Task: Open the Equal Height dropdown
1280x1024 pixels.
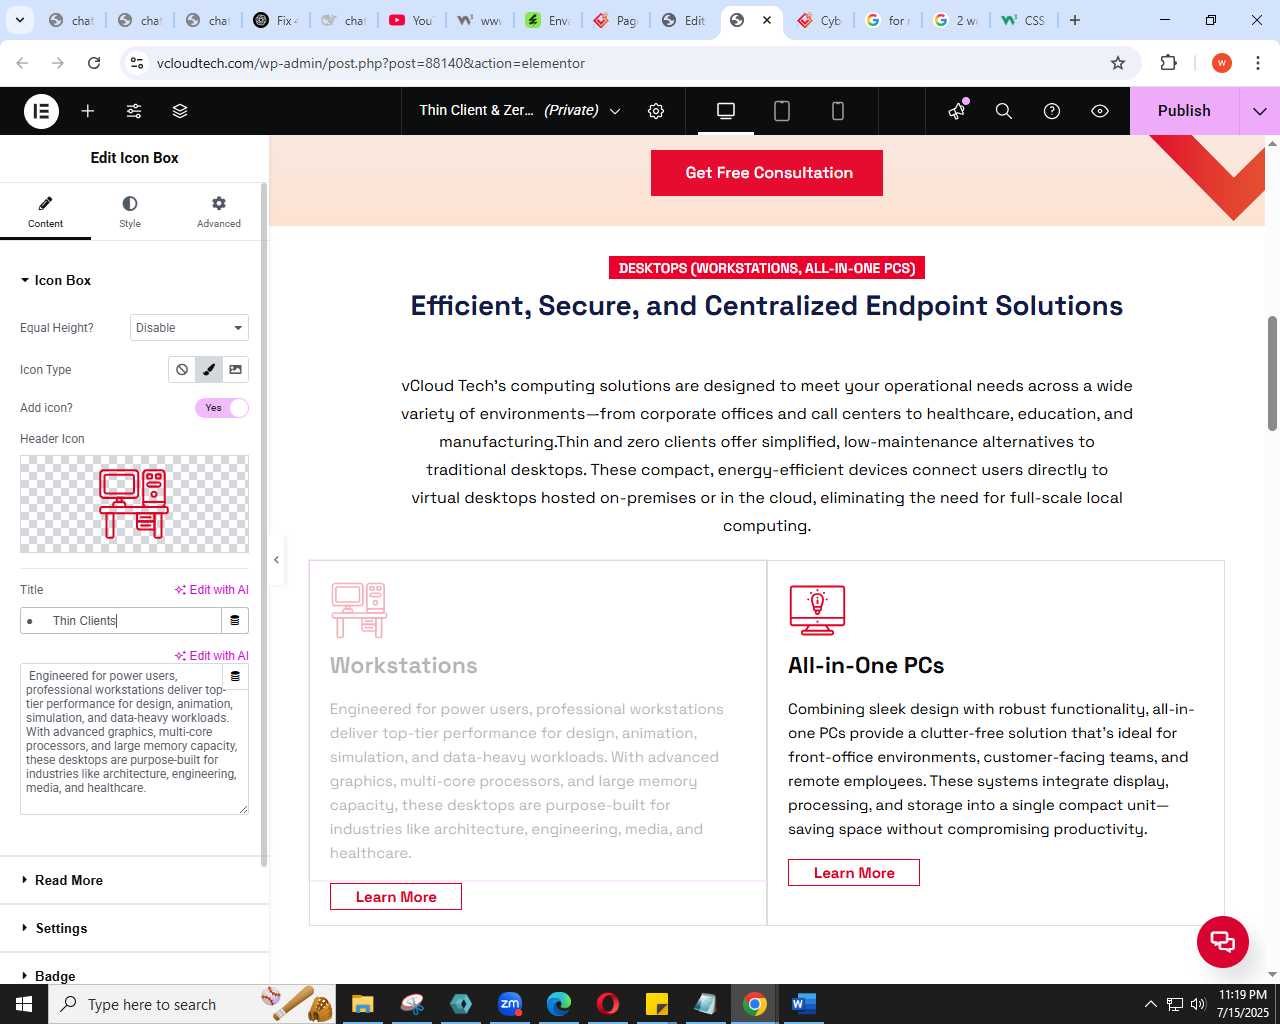Action: [x=189, y=328]
